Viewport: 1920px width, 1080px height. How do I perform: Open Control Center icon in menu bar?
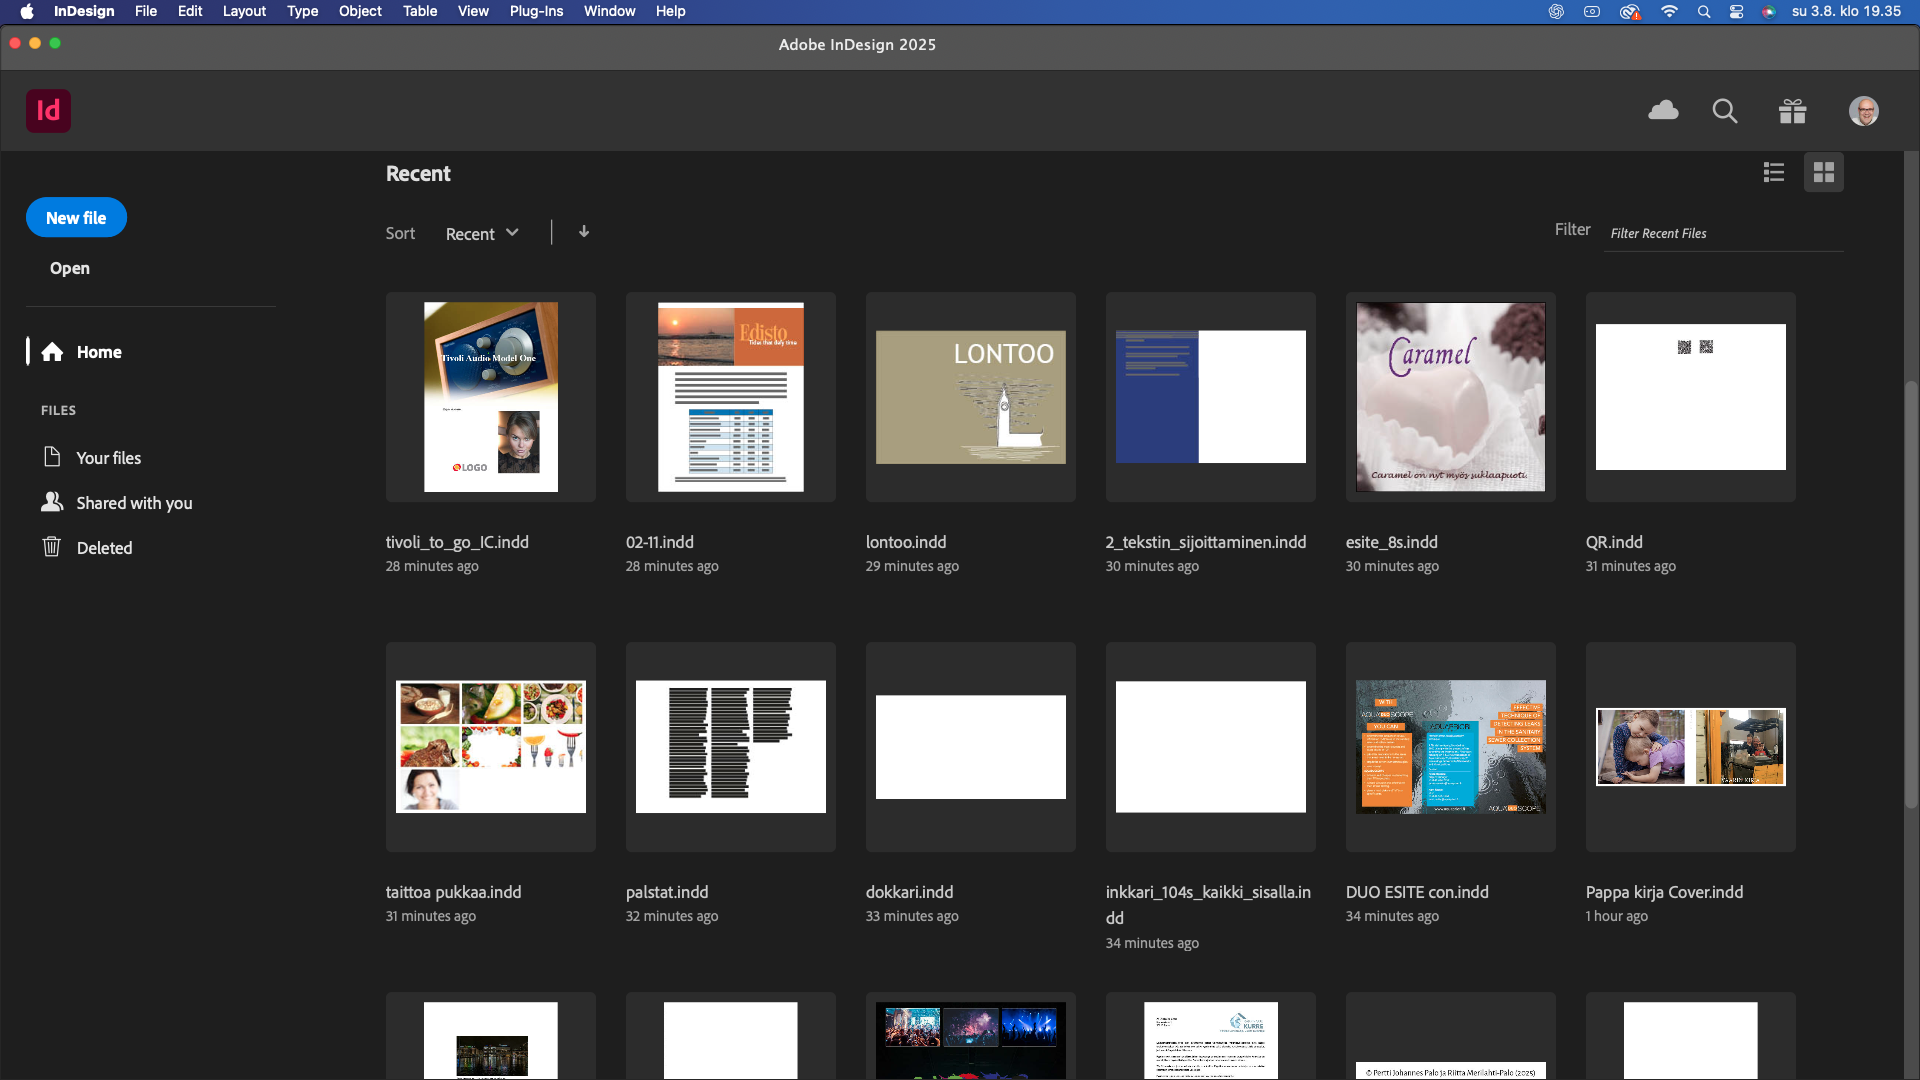[1737, 11]
